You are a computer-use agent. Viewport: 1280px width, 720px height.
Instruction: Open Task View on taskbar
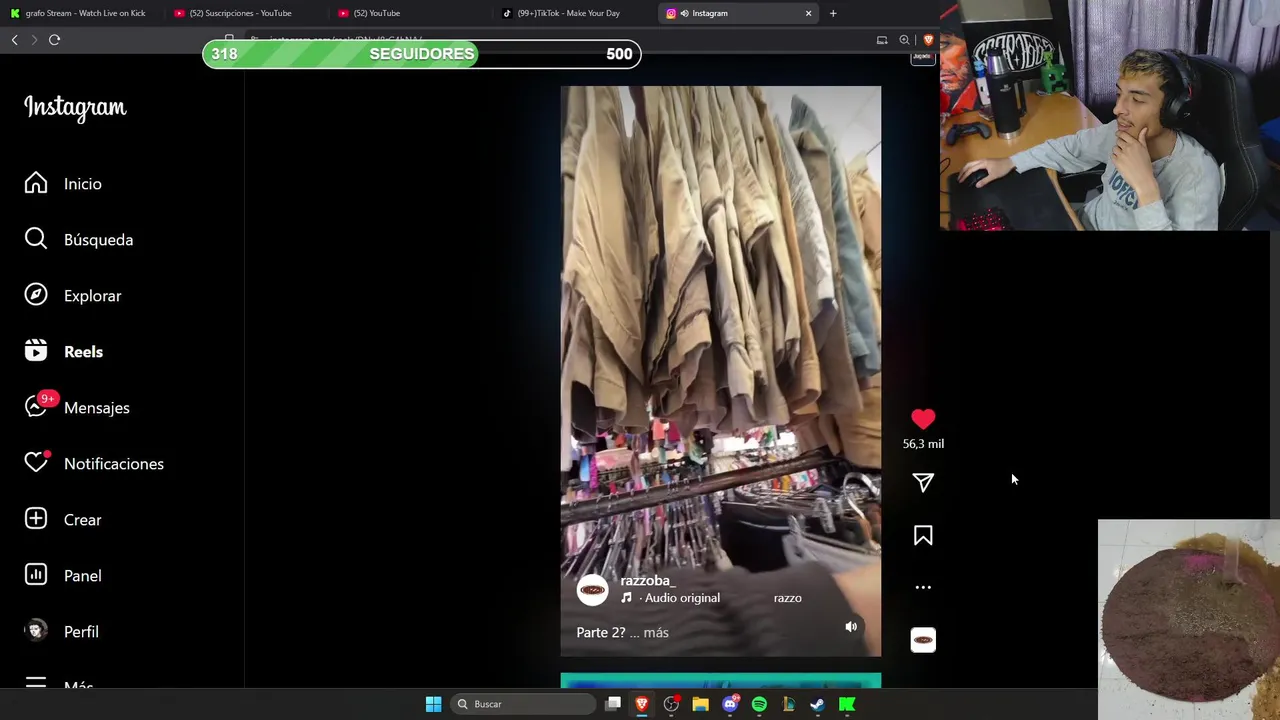click(613, 704)
